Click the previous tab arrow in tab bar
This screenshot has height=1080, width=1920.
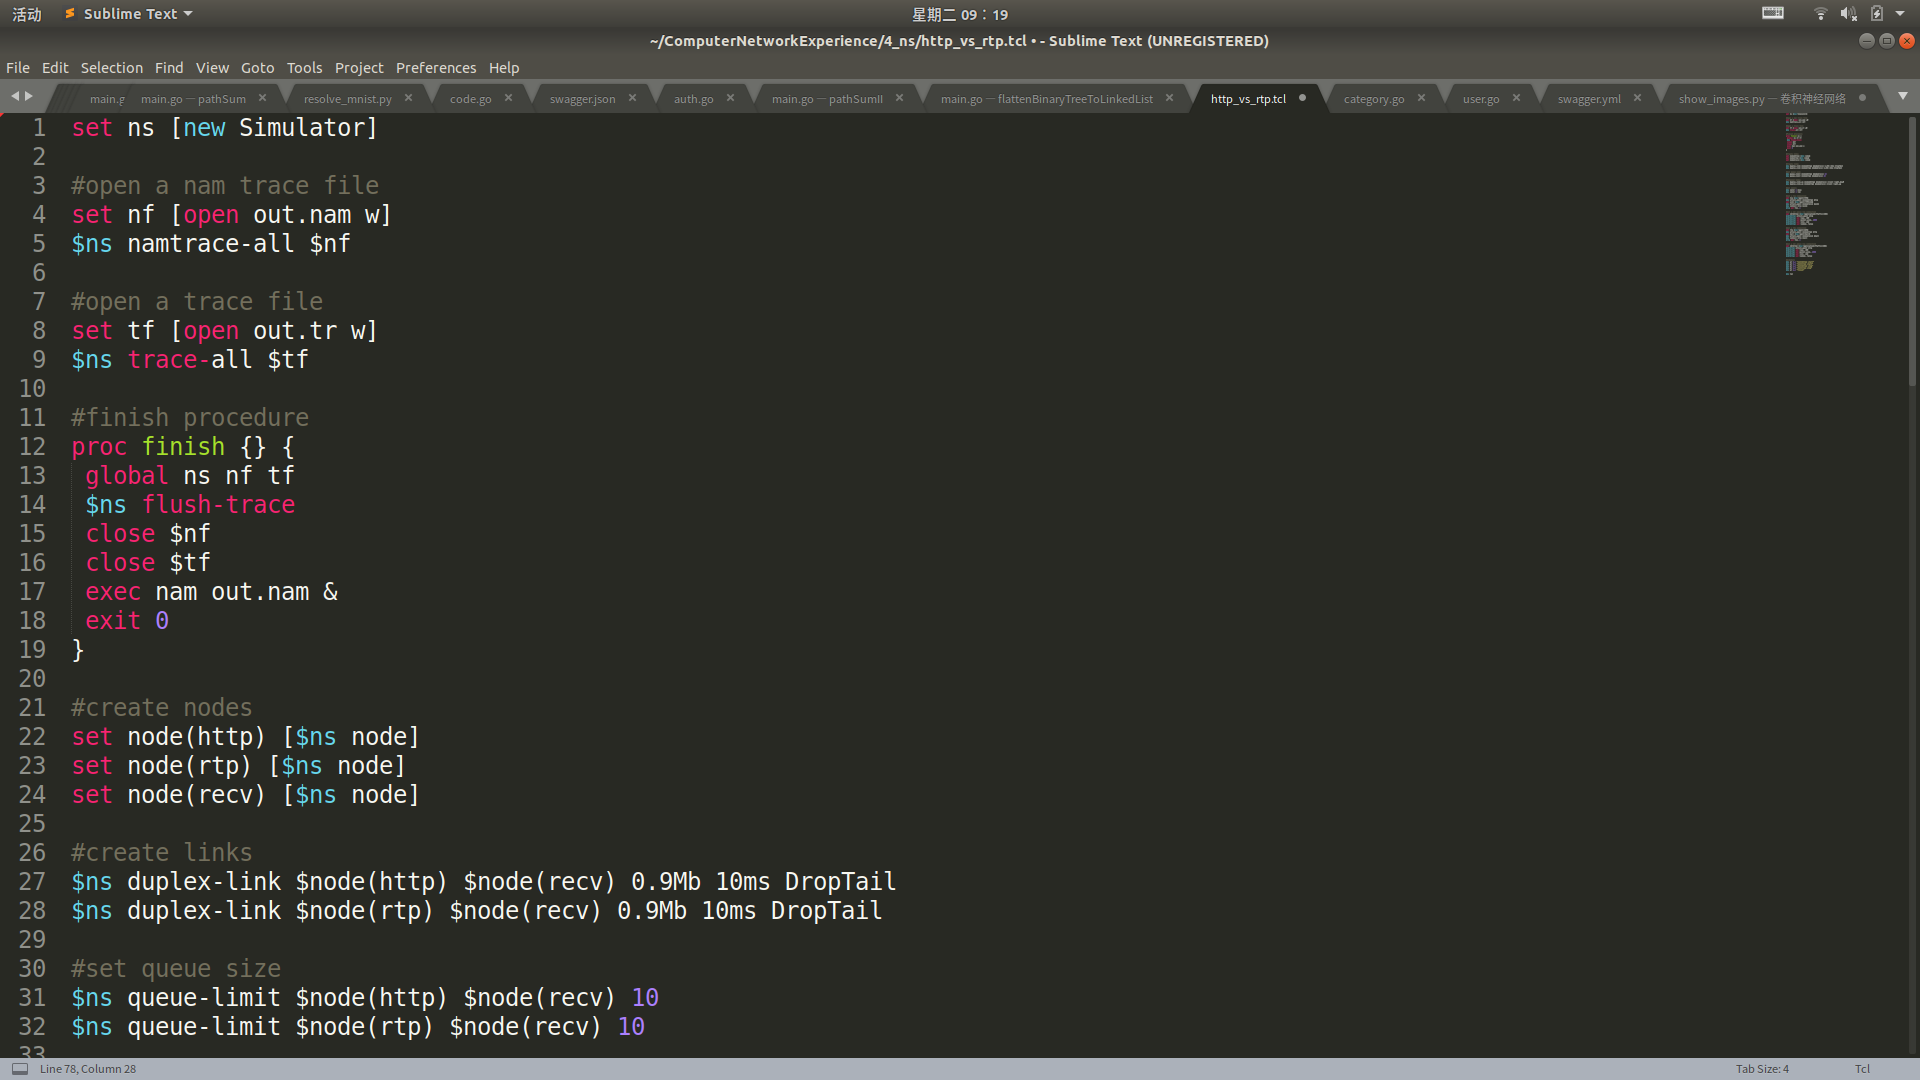[x=15, y=96]
